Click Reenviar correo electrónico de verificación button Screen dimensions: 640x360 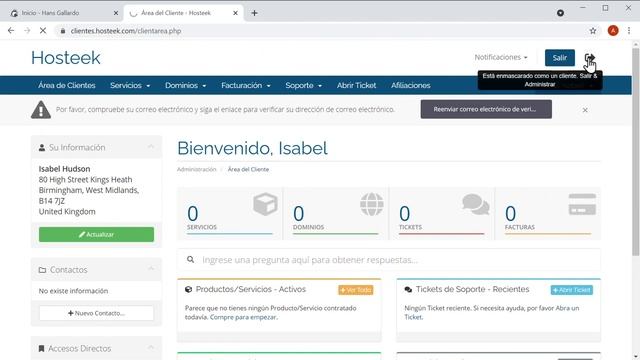(486, 109)
